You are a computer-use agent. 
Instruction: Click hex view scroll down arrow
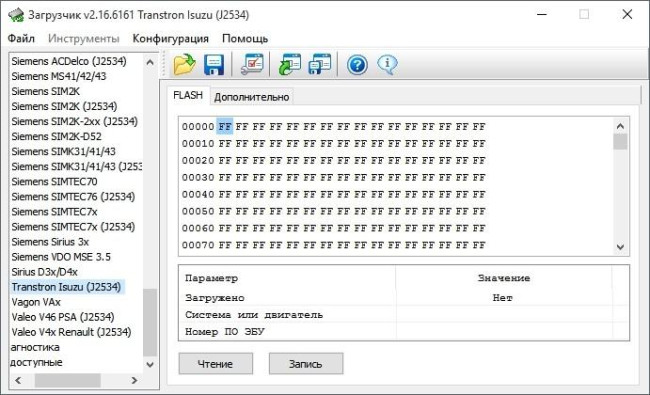[x=620, y=247]
